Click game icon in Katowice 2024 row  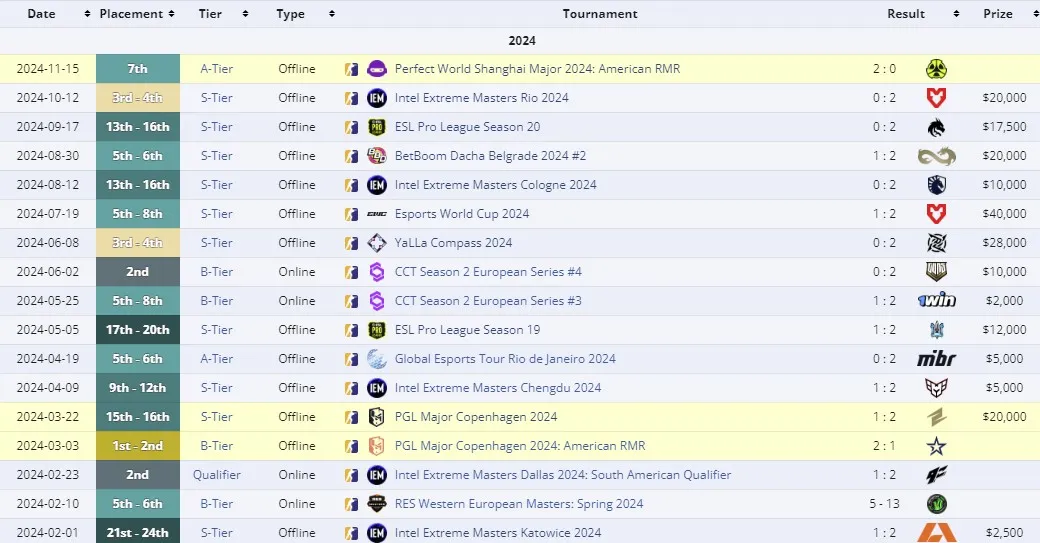352,533
